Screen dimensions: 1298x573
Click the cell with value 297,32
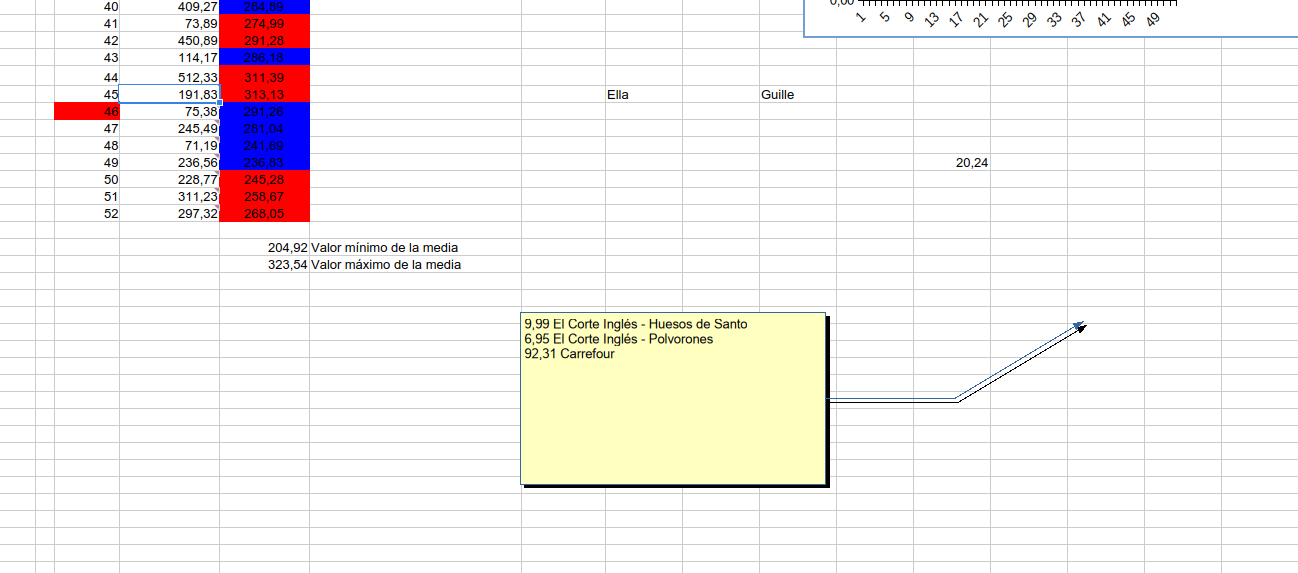click(x=170, y=213)
